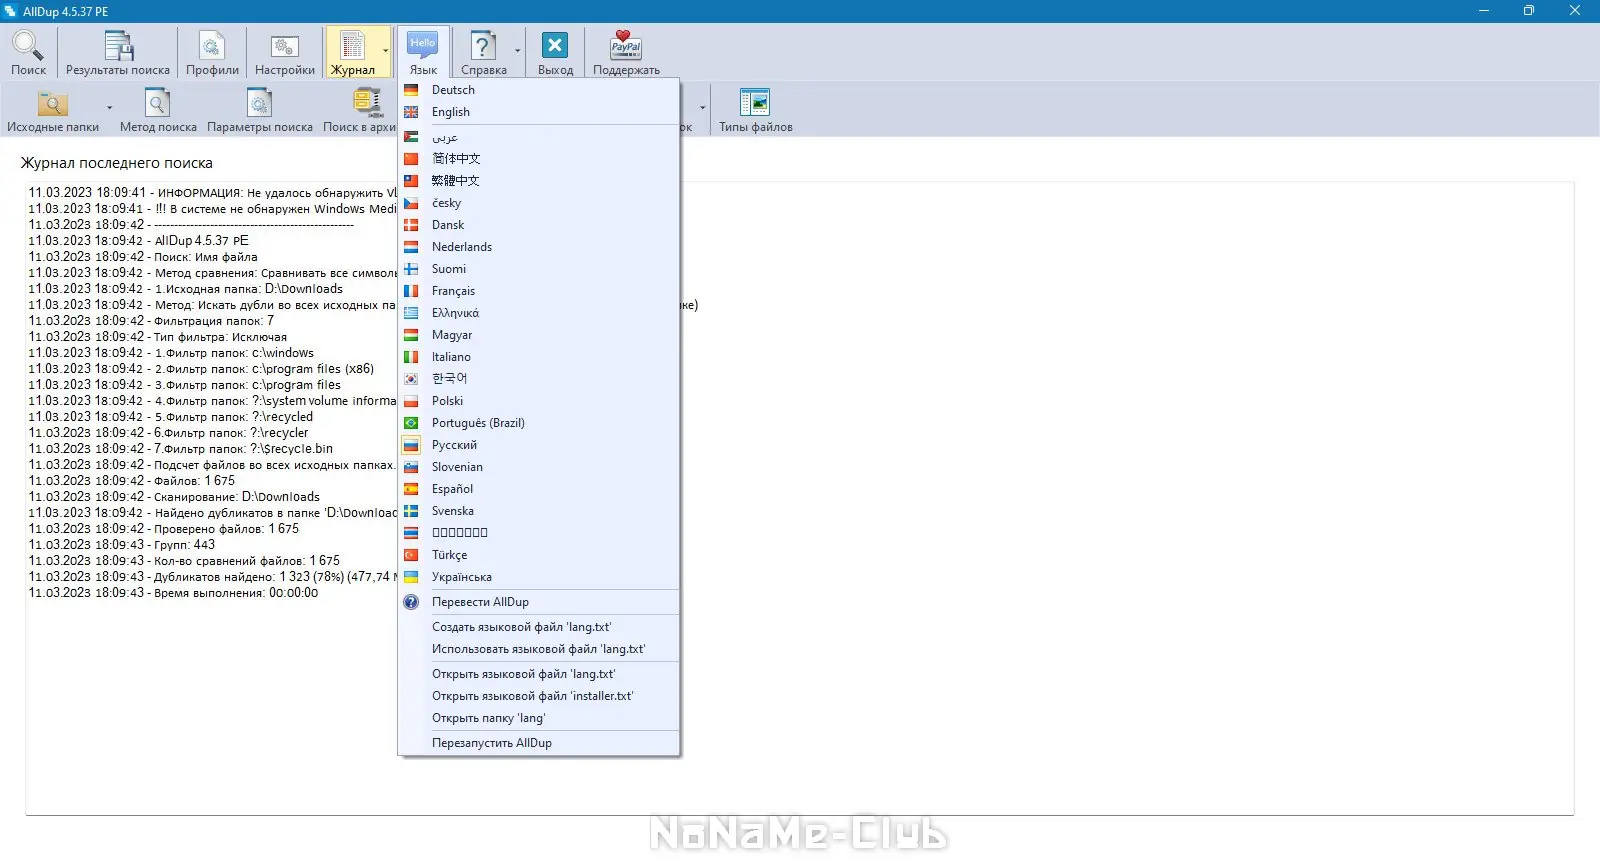This screenshot has height=860, width=1600.
Task: Select 繁體中文 Traditional Chinese
Action: point(539,181)
